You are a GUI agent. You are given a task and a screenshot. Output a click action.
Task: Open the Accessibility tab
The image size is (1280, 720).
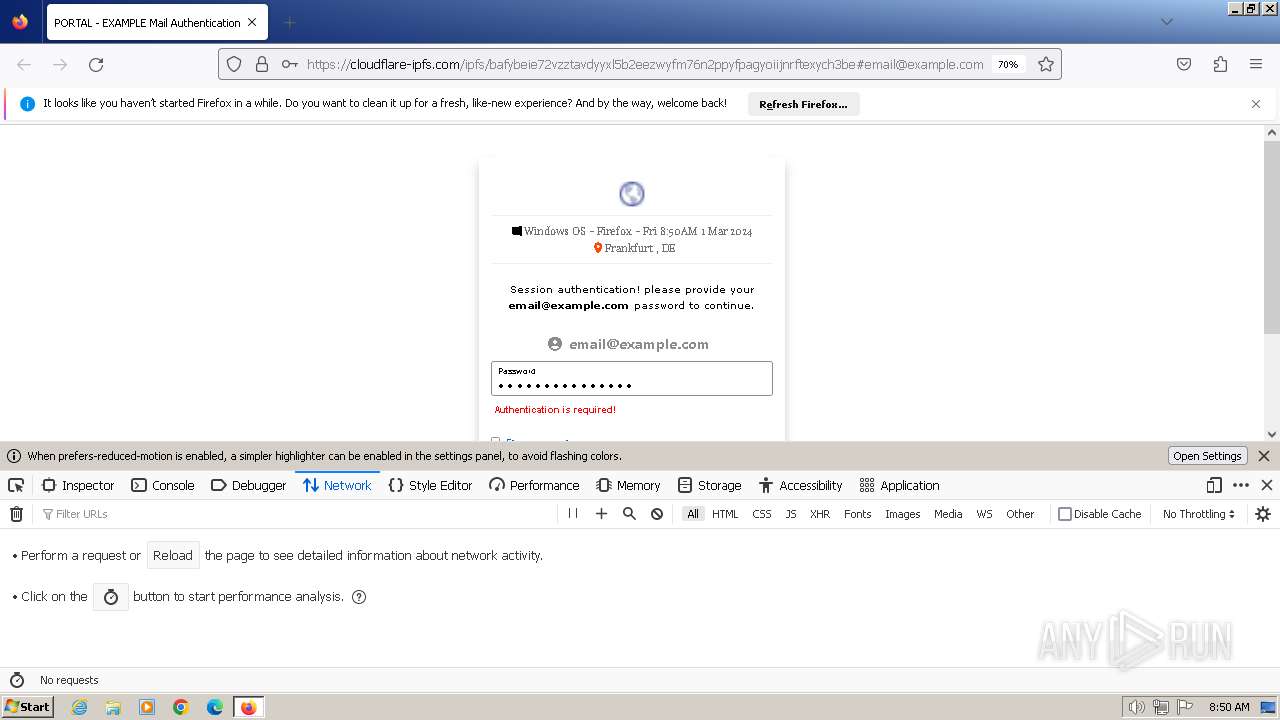(800, 485)
